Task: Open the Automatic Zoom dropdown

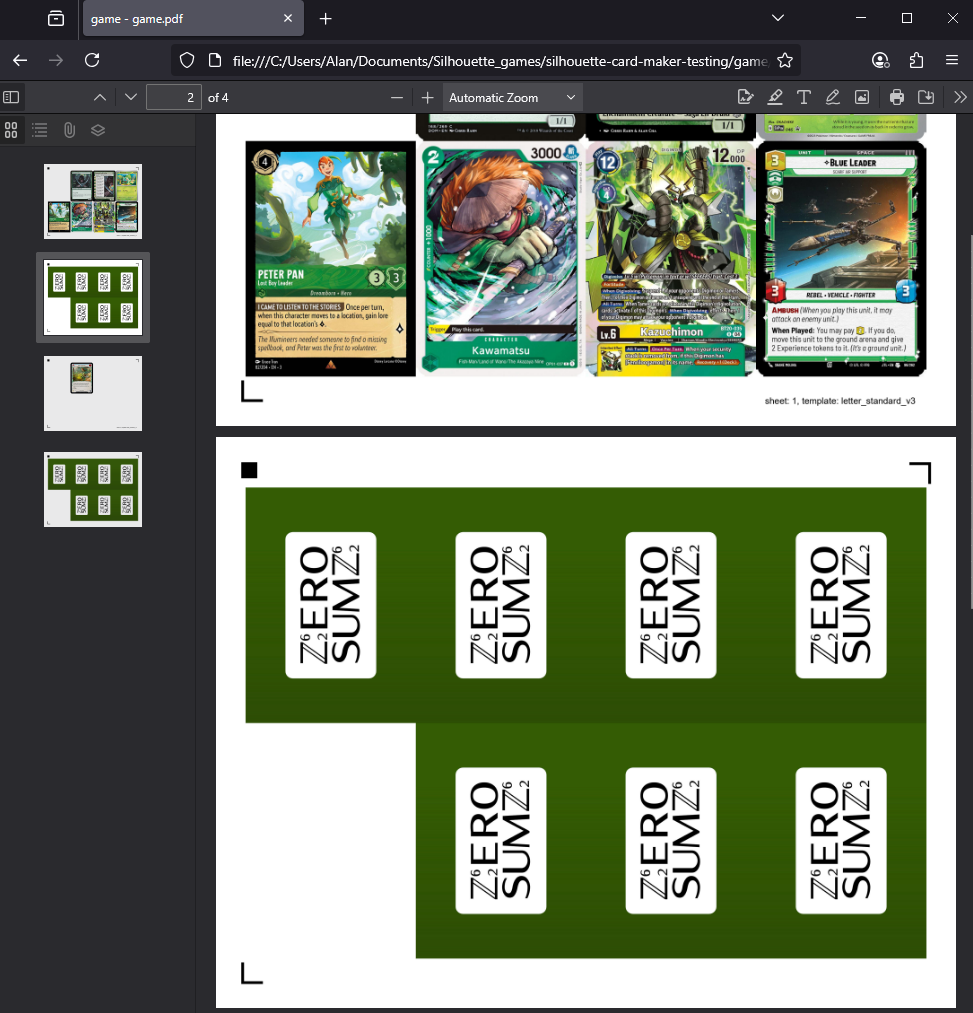Action: [x=512, y=98]
